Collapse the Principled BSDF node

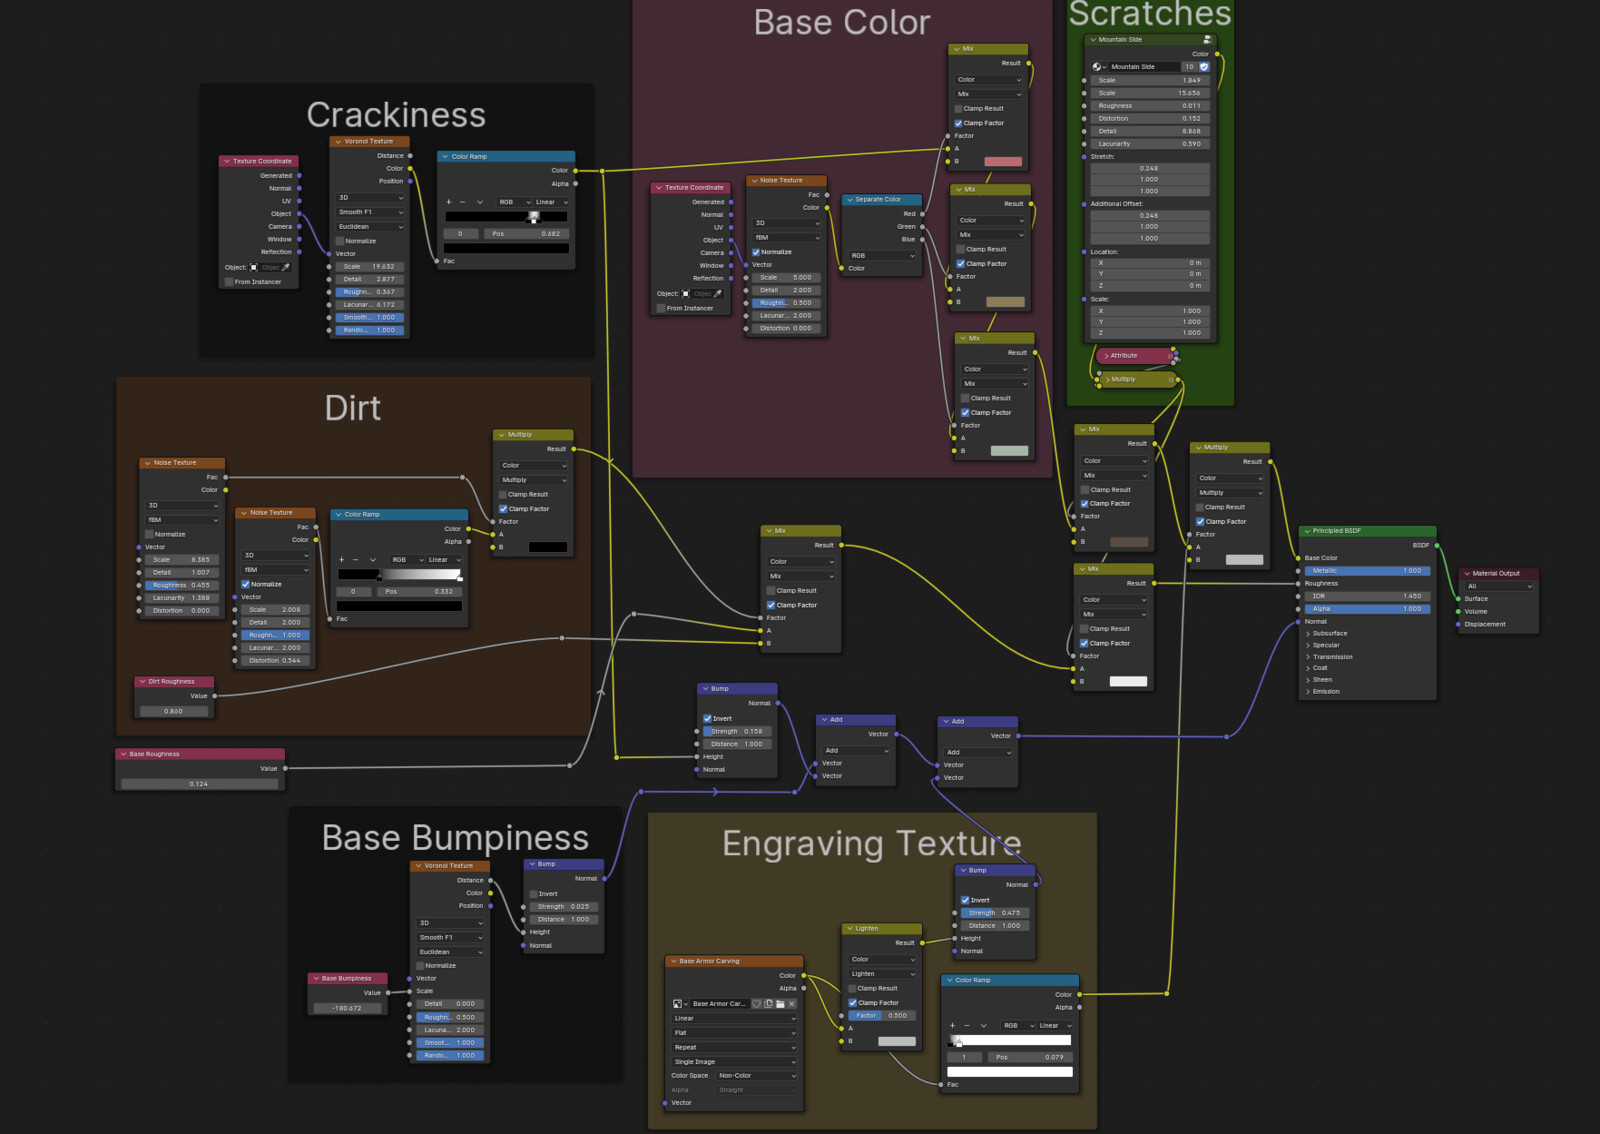[1307, 531]
